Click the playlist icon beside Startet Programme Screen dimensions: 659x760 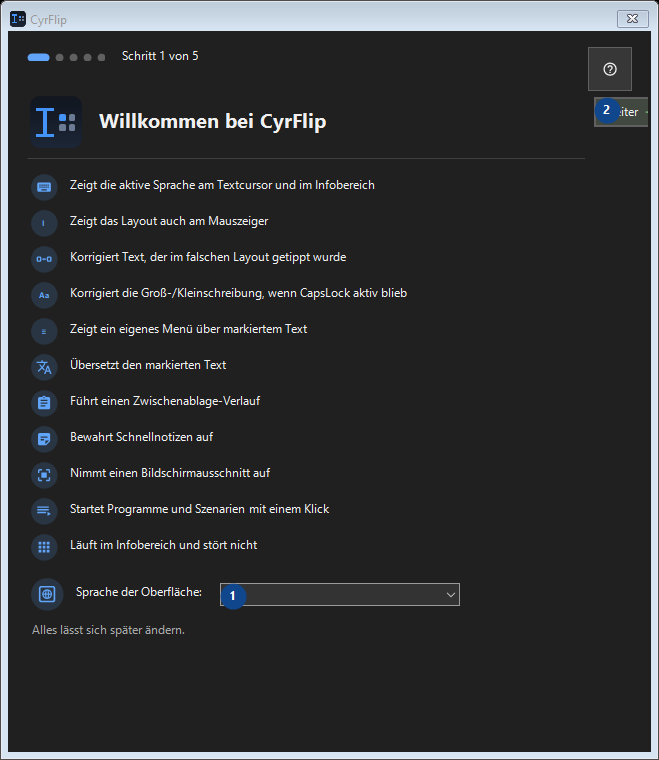point(44,511)
